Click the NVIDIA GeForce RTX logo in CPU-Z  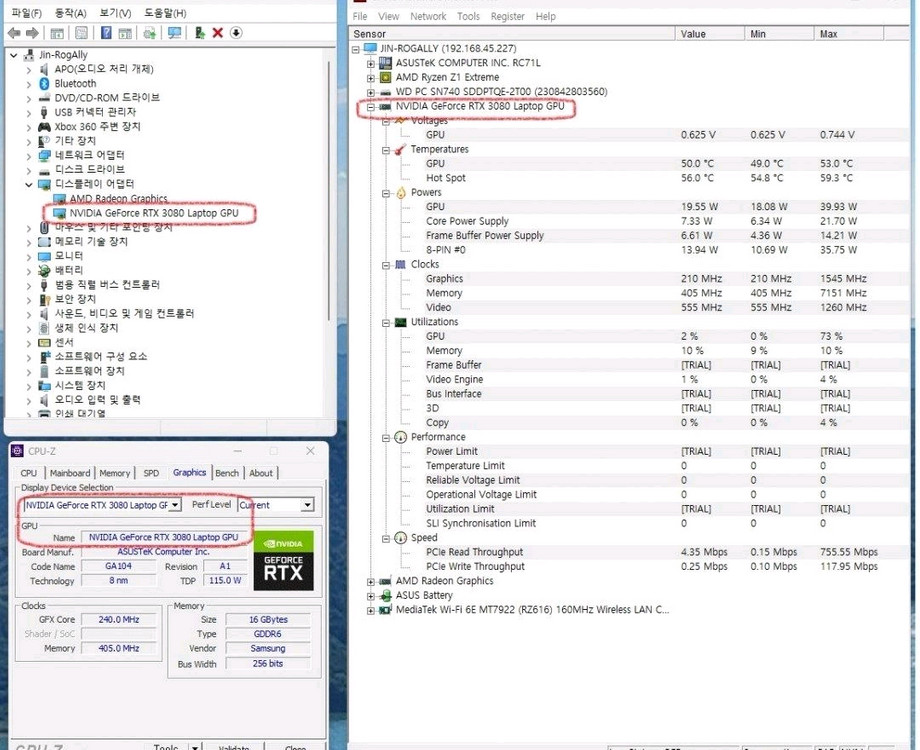pos(283,558)
